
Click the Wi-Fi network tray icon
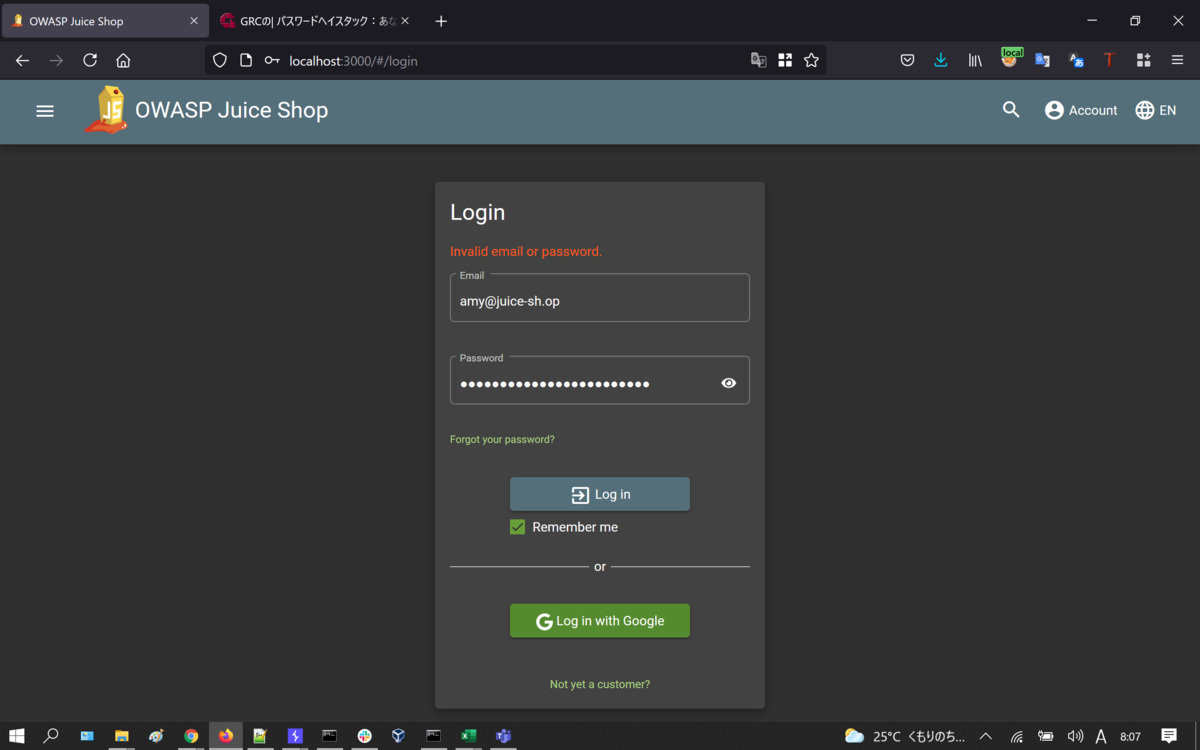click(1016, 736)
